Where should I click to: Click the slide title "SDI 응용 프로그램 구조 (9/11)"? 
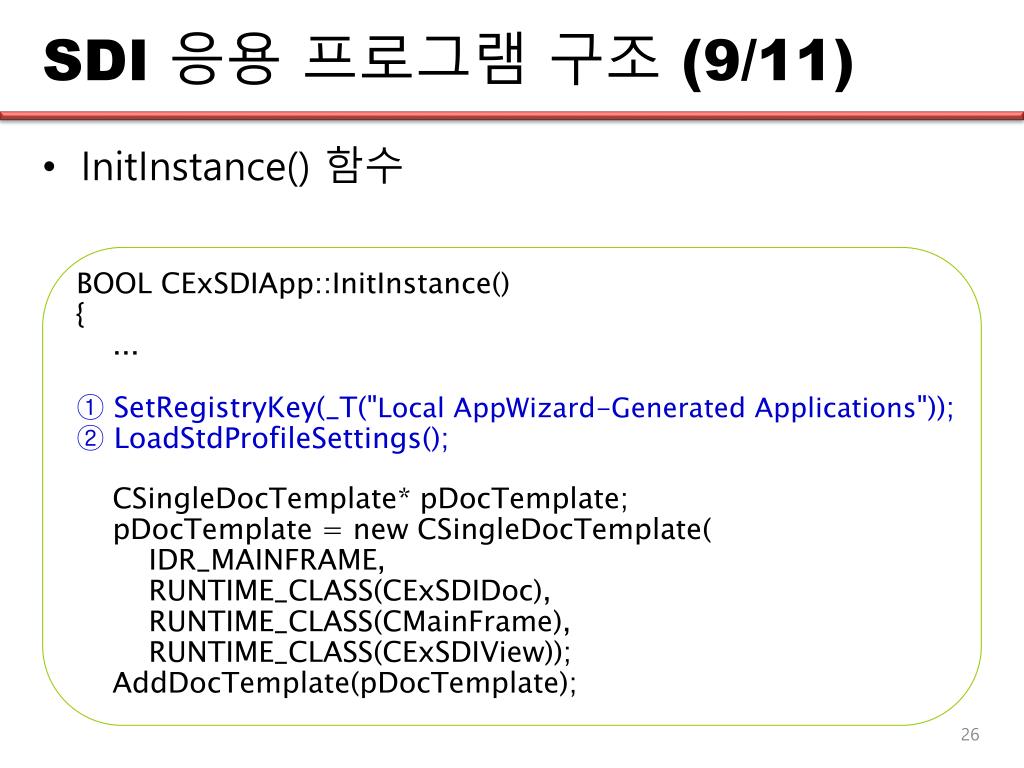click(449, 60)
